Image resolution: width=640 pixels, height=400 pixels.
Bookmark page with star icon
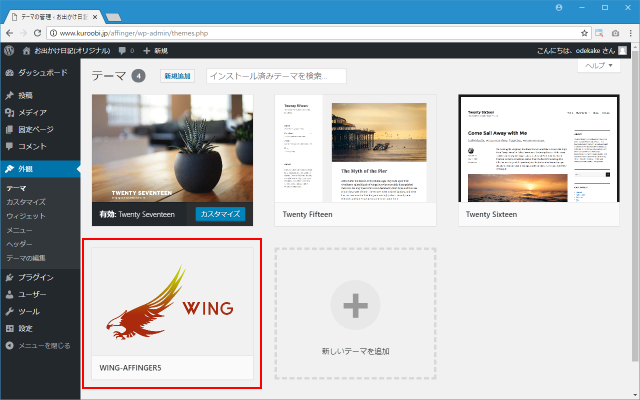coord(584,33)
